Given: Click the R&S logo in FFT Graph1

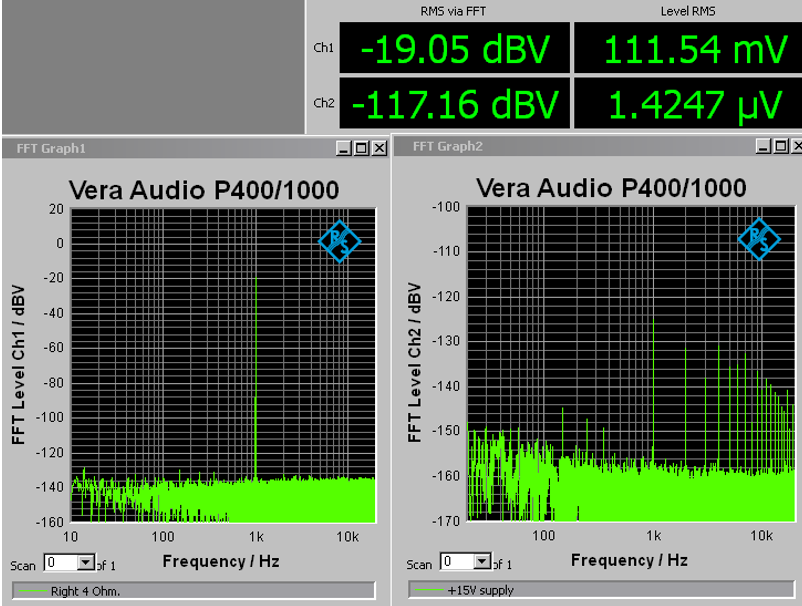Looking at the screenshot, I should click(339, 241).
